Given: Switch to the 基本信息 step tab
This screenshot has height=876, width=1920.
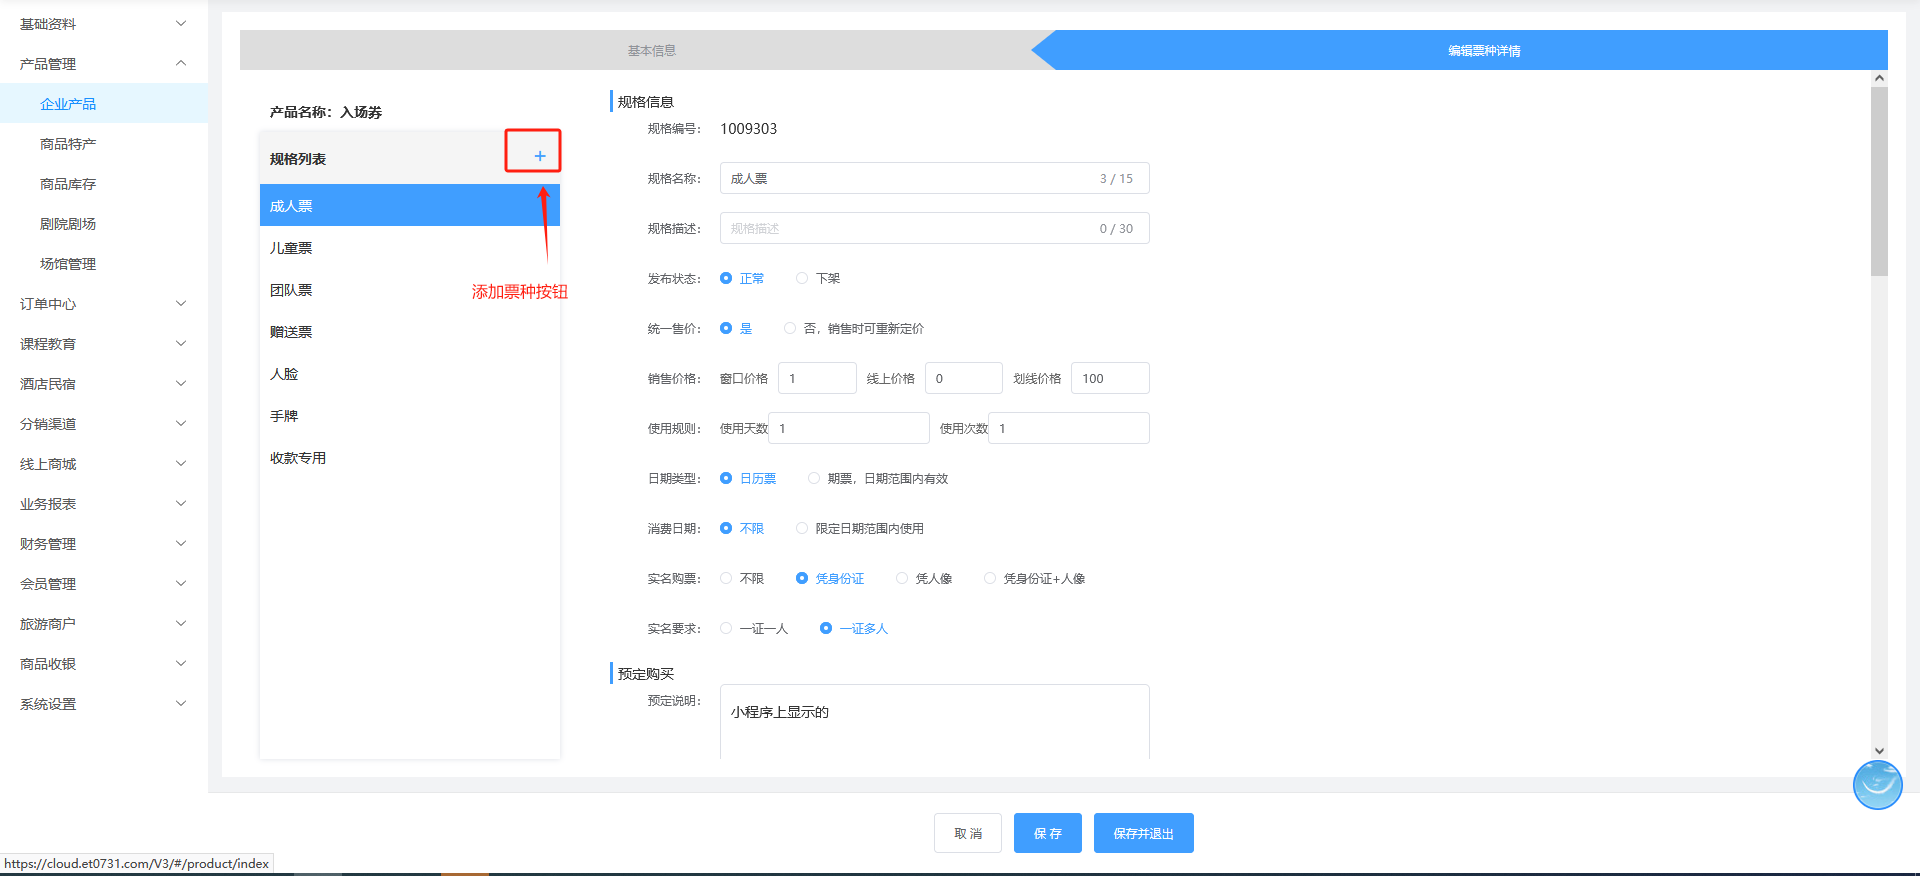Looking at the screenshot, I should click(x=651, y=51).
